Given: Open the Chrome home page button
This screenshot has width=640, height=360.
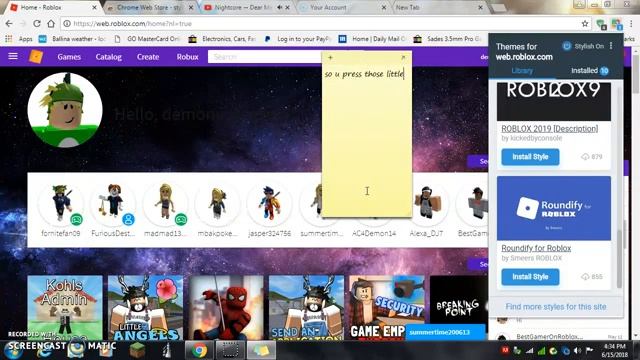Looking at the screenshot, I should [51, 24].
